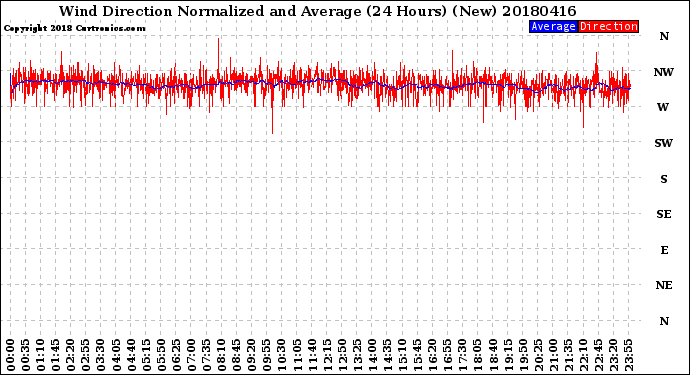
Task: Click the S axis label
Action: [x=664, y=179]
